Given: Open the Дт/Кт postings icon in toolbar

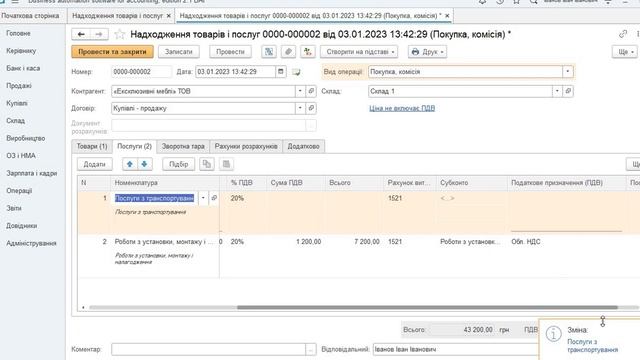Looking at the screenshot, I should 269,52.
